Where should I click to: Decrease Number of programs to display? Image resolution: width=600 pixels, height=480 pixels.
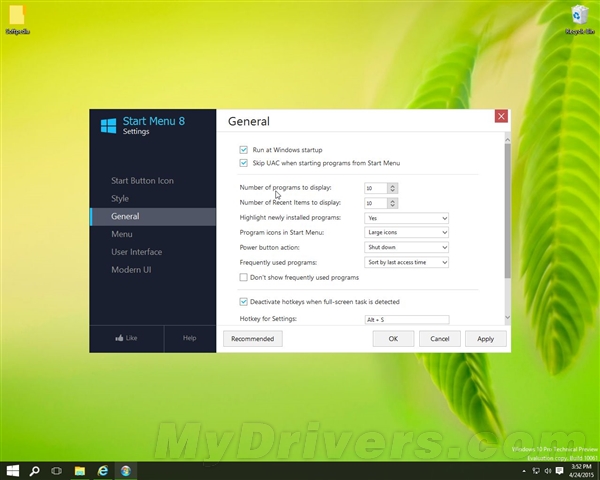393,191
